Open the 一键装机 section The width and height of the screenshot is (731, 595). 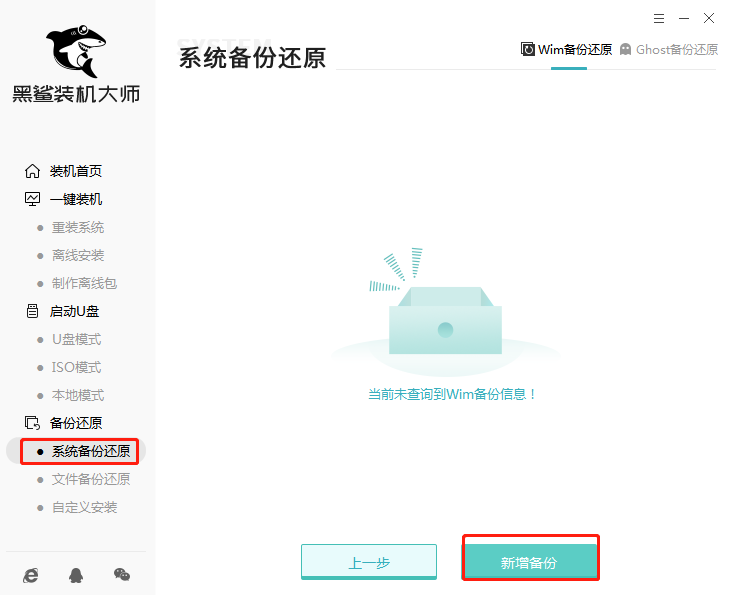point(76,199)
